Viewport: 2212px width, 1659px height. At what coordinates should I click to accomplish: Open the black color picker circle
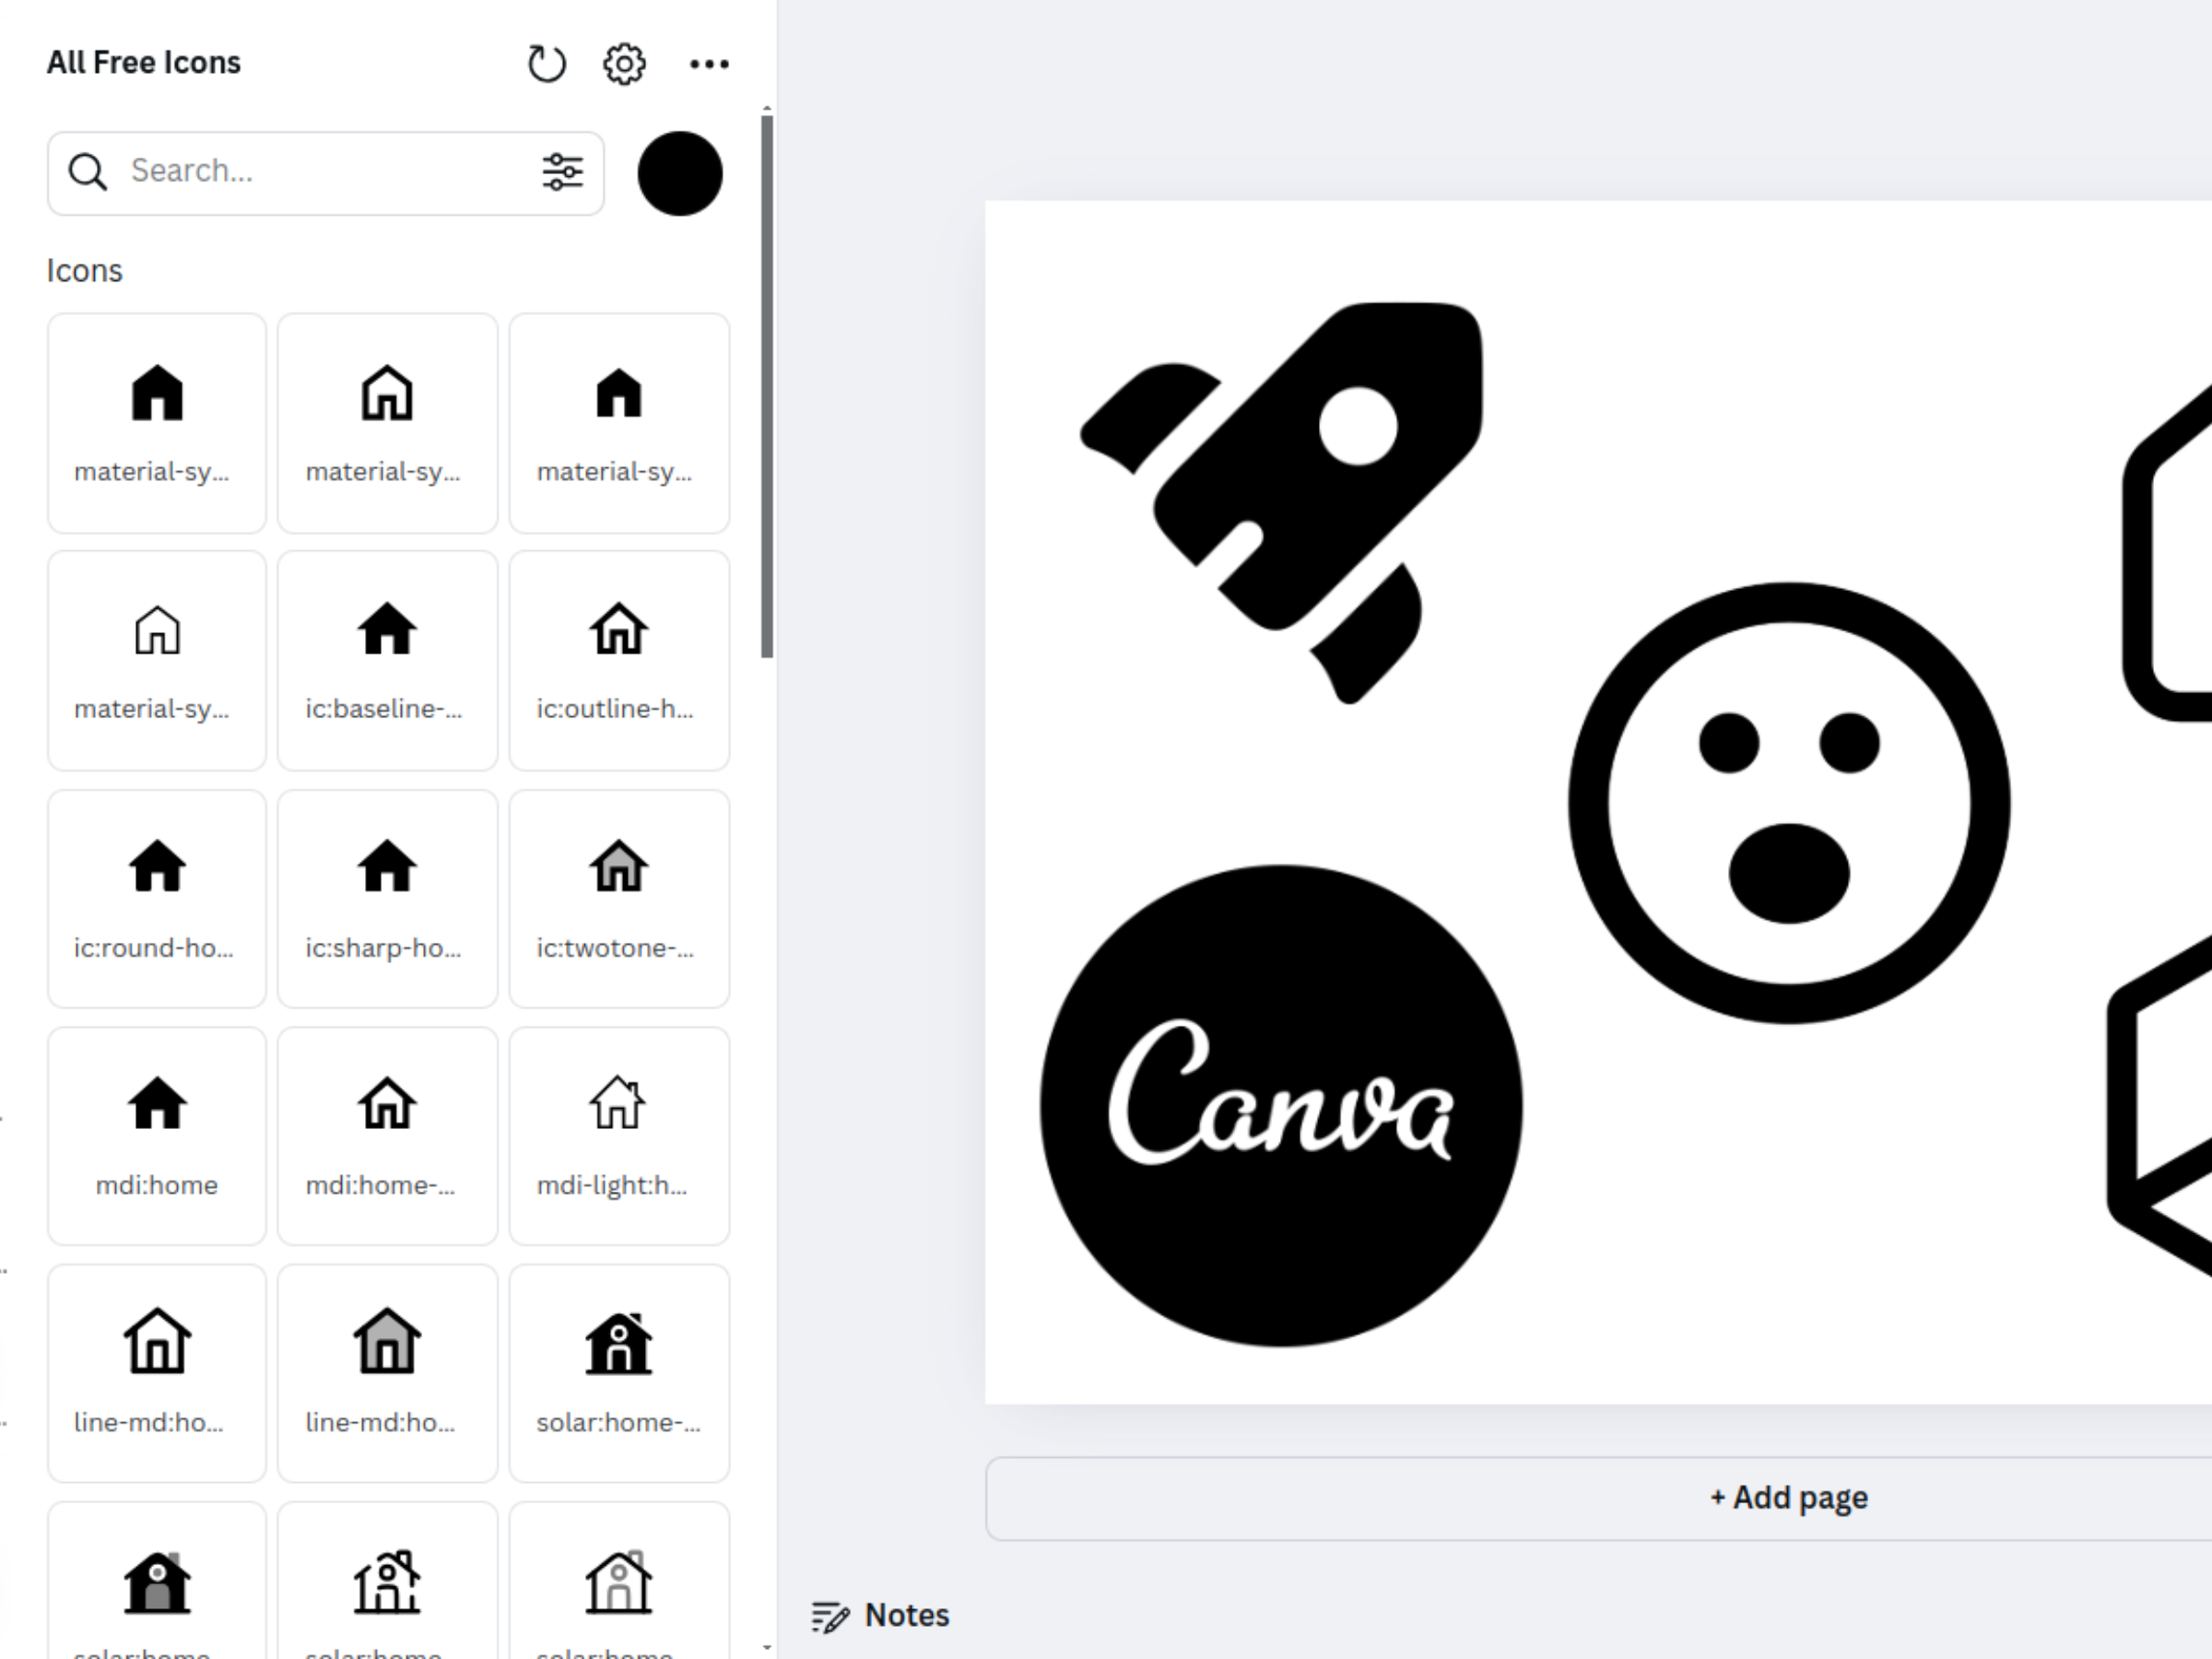tap(680, 173)
